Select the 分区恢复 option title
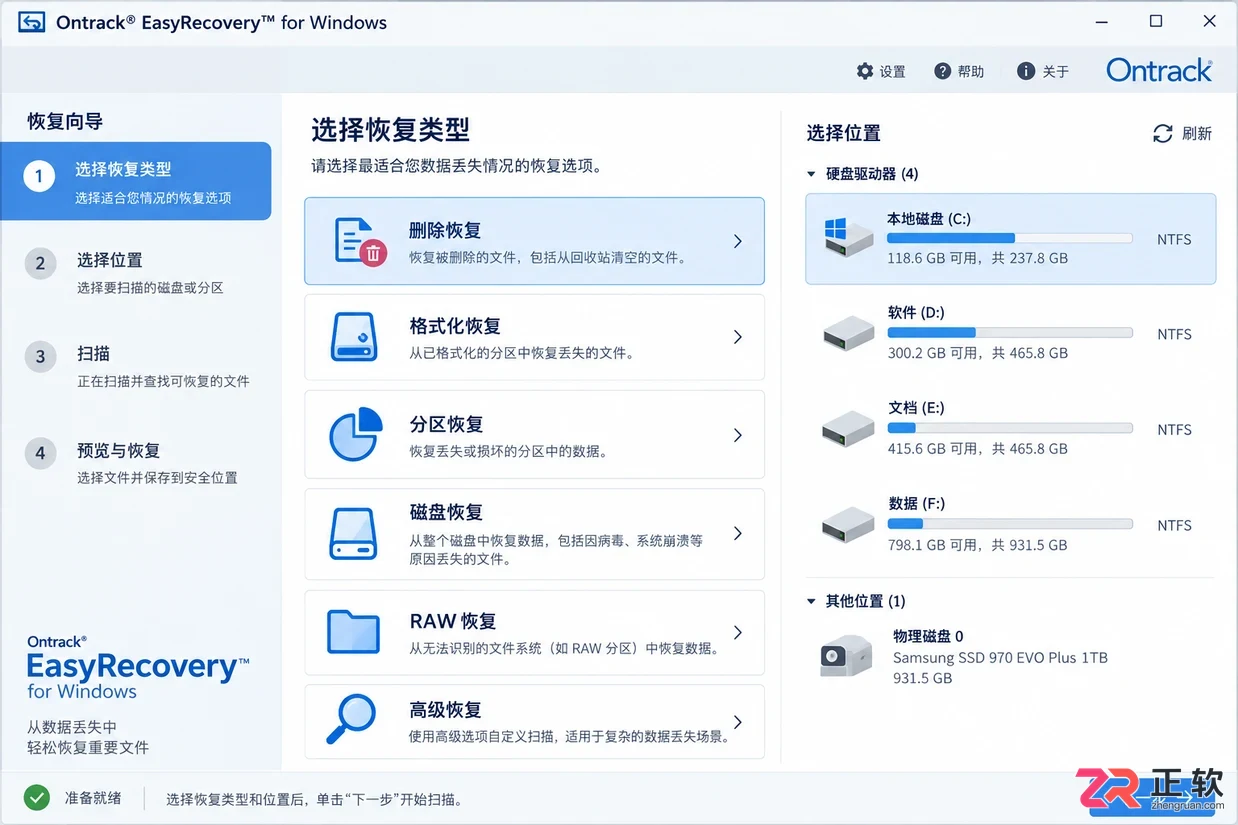Image resolution: width=1238 pixels, height=825 pixels. (x=445, y=424)
